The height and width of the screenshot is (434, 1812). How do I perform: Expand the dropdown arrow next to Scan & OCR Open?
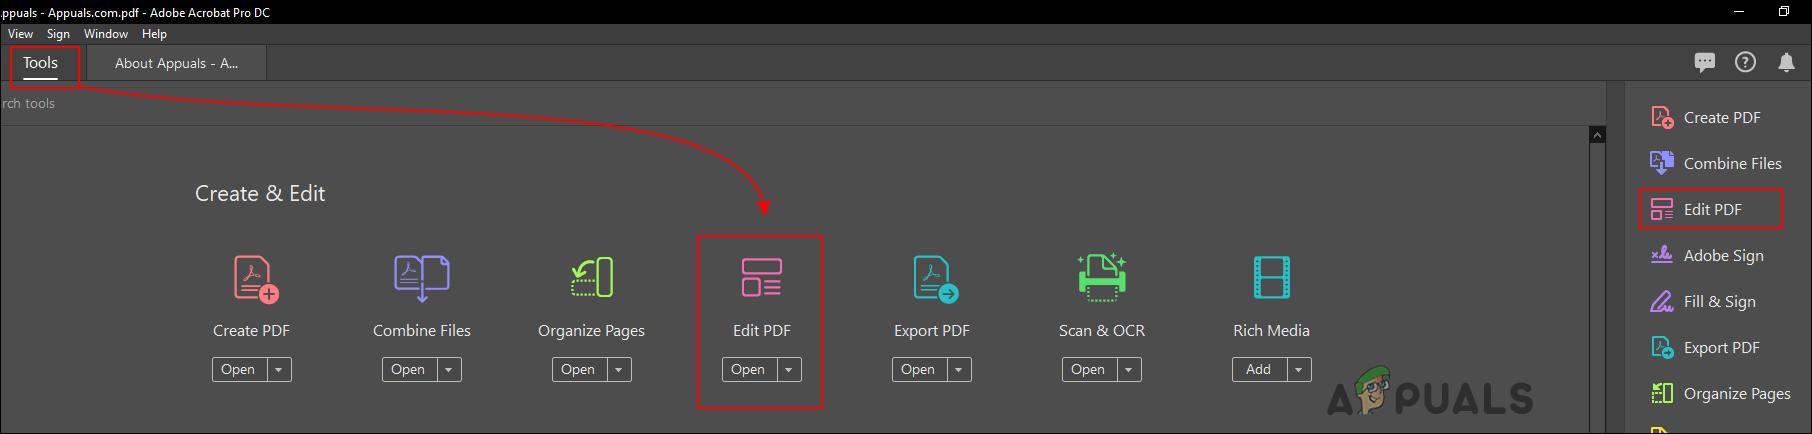coord(1129,370)
